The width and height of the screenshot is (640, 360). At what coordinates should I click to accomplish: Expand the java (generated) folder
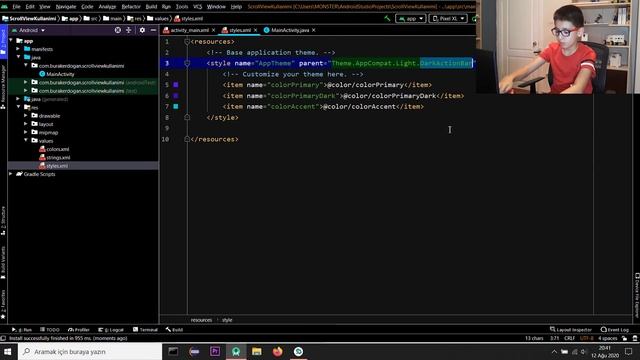(18, 99)
